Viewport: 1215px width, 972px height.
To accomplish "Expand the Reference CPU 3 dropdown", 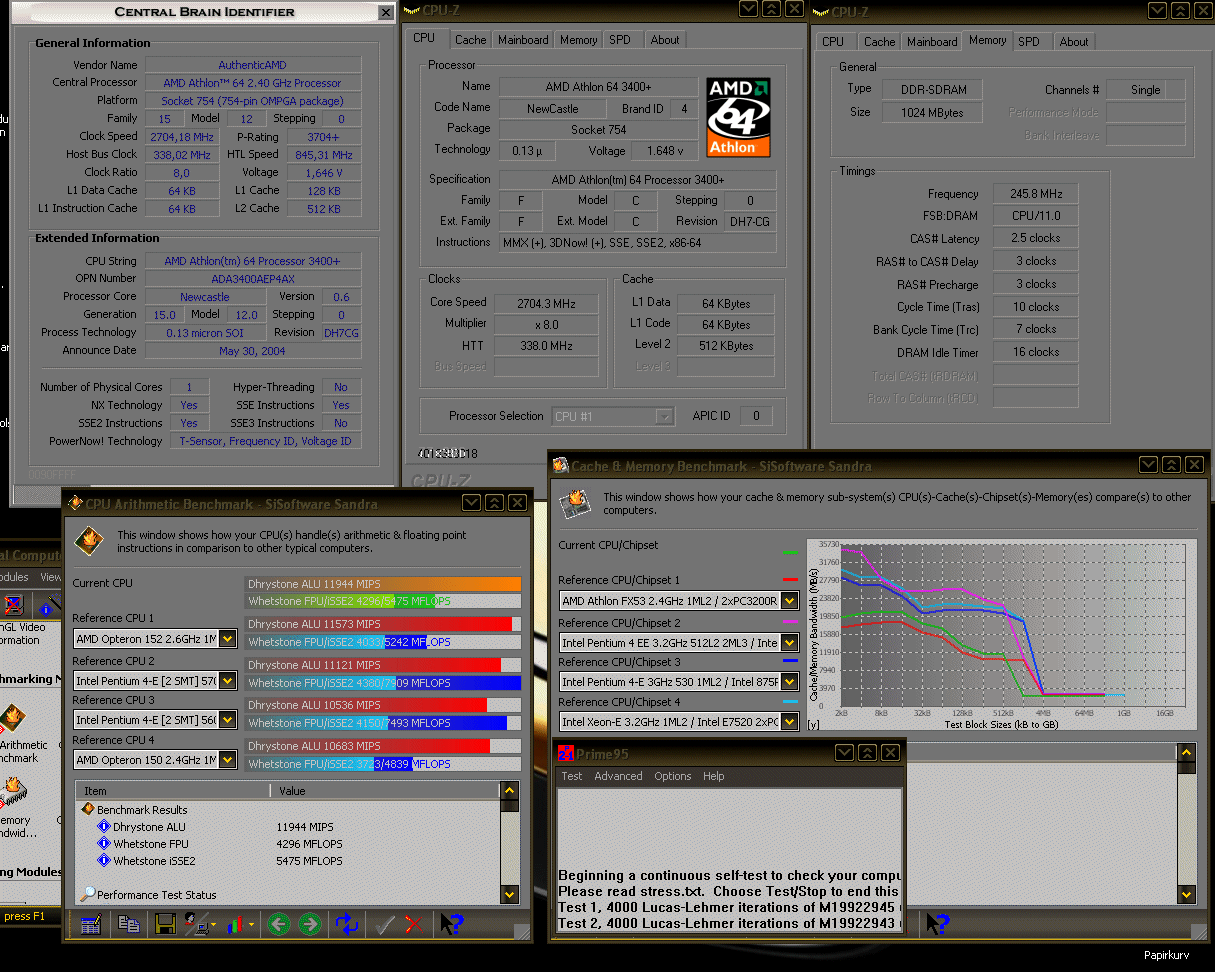I will tap(228, 720).
